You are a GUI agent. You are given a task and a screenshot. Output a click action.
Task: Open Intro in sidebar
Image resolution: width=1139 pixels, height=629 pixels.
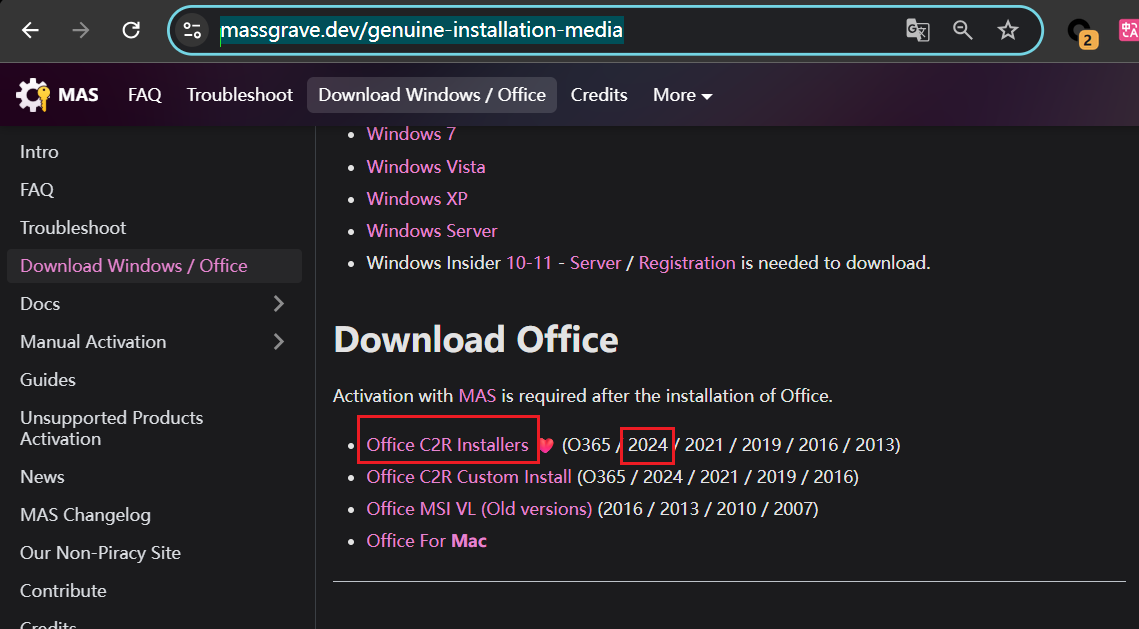click(x=39, y=152)
